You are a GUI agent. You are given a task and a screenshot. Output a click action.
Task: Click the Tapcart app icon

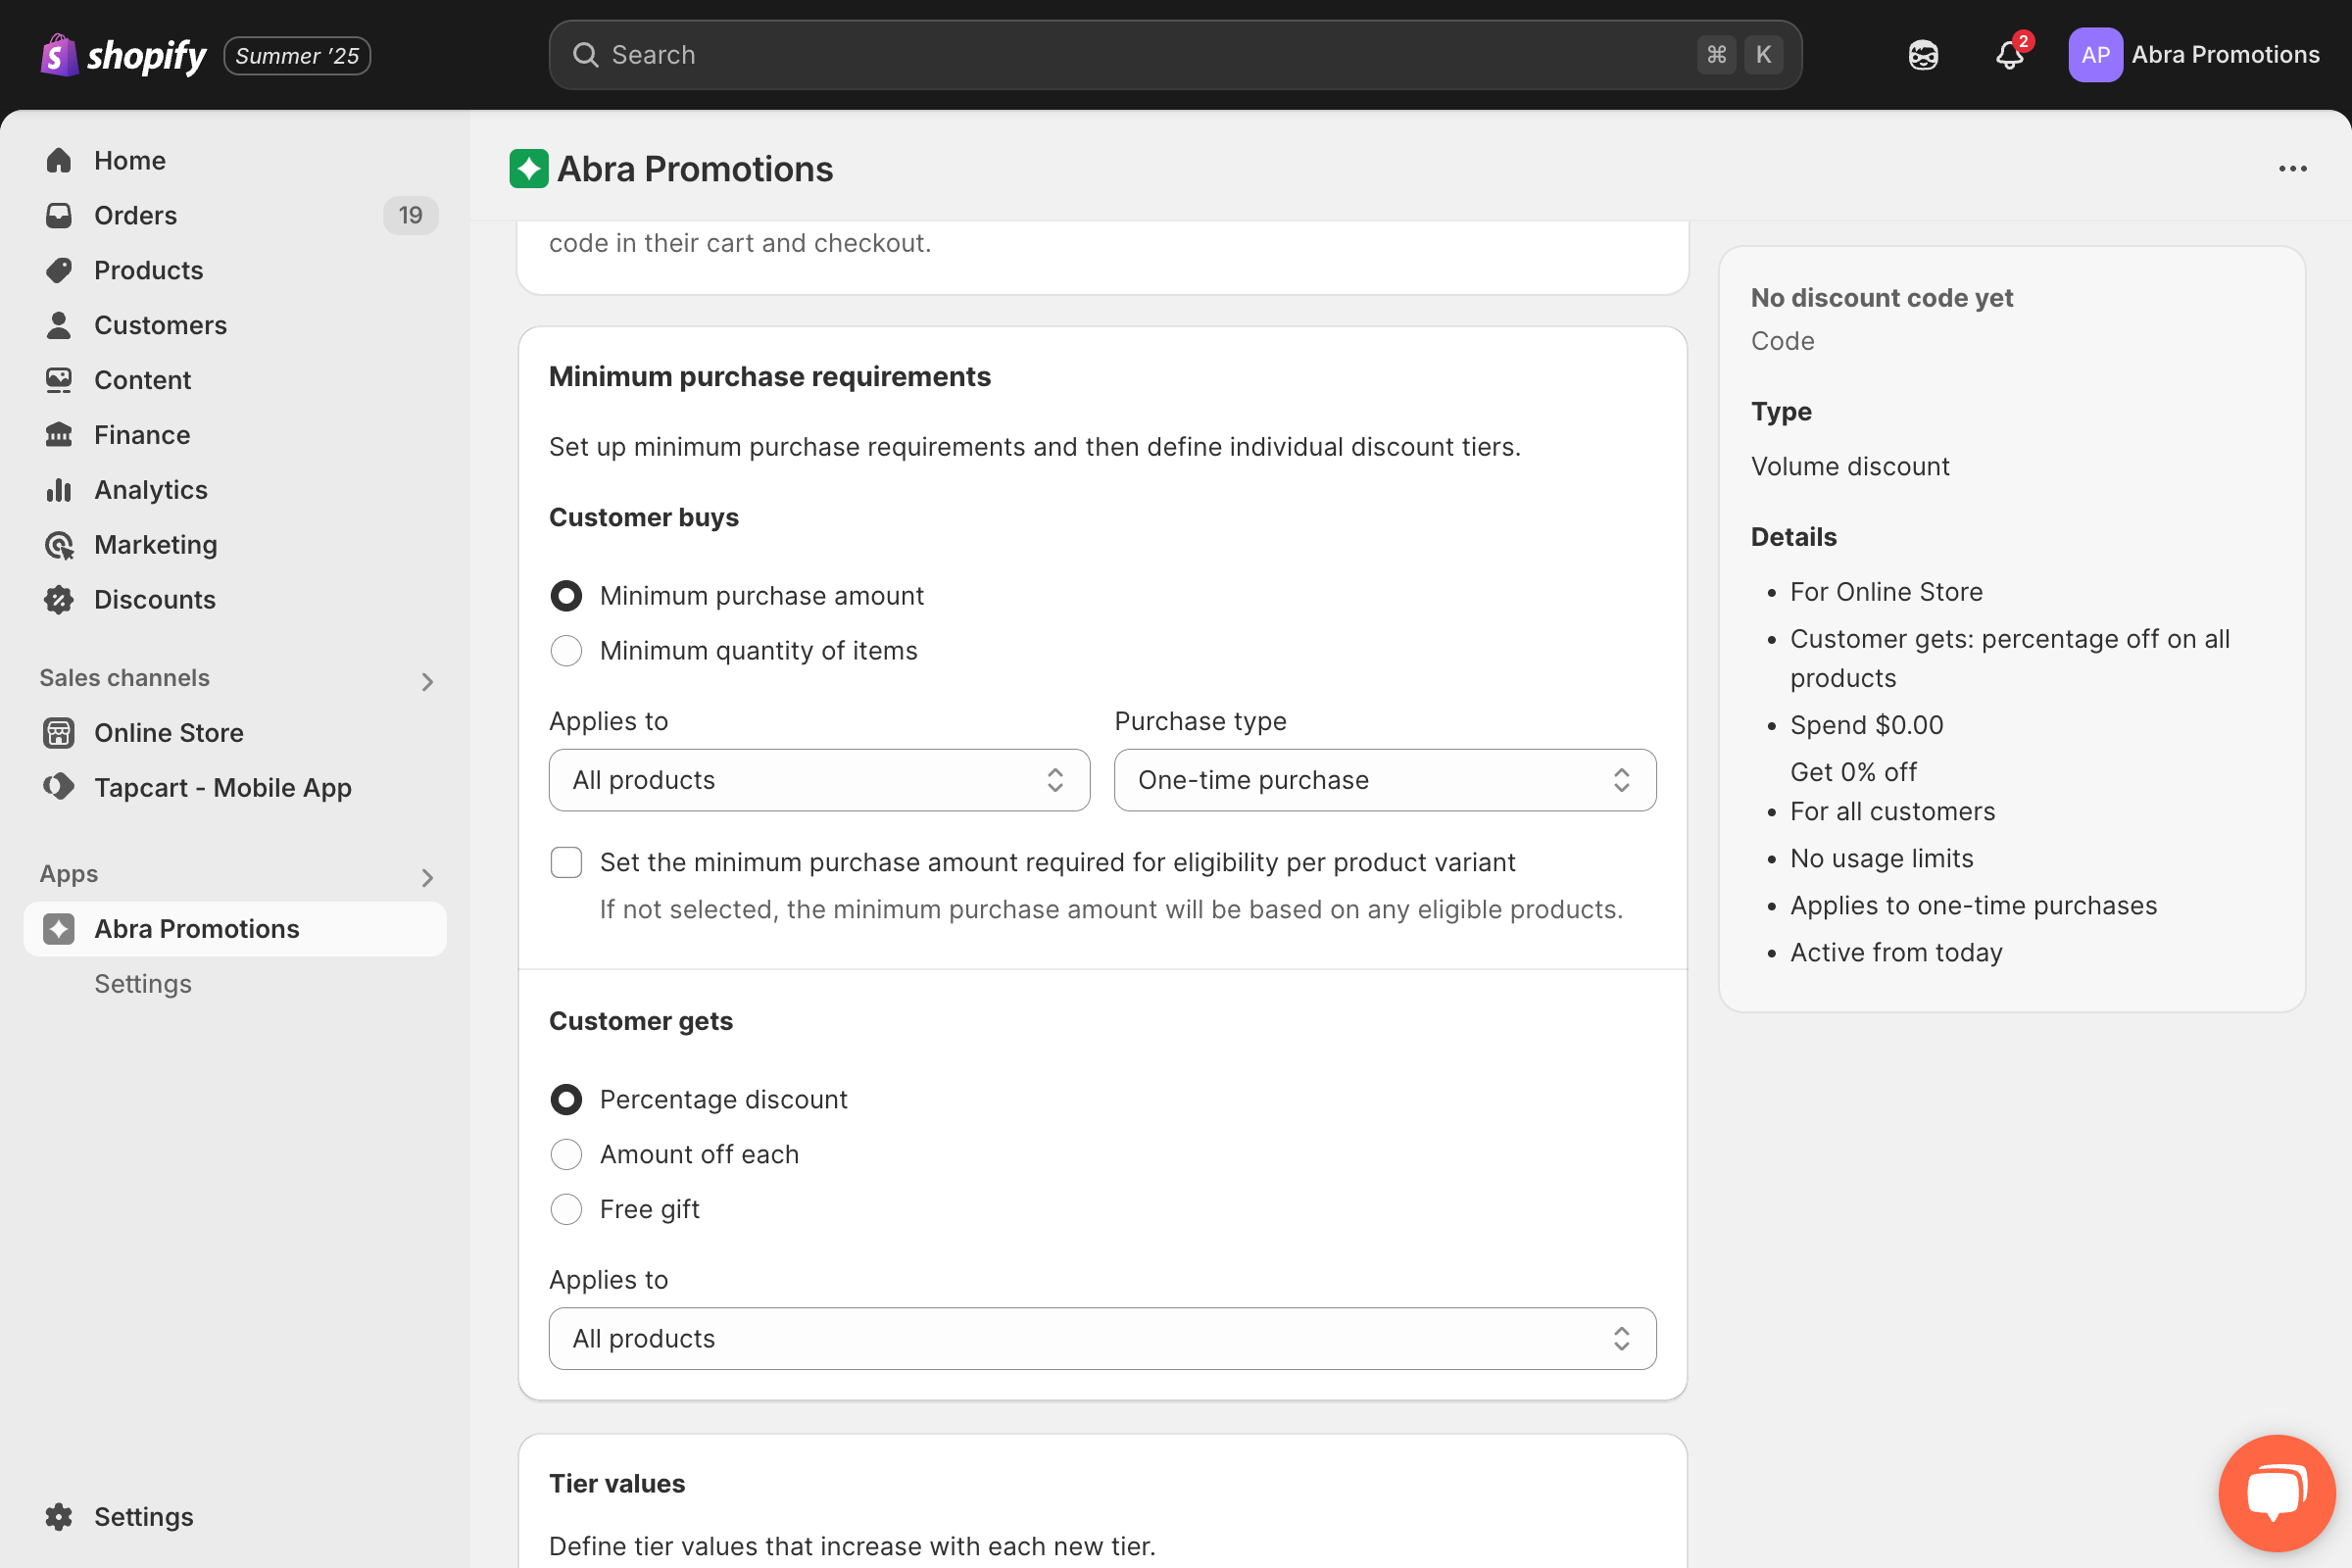click(59, 787)
